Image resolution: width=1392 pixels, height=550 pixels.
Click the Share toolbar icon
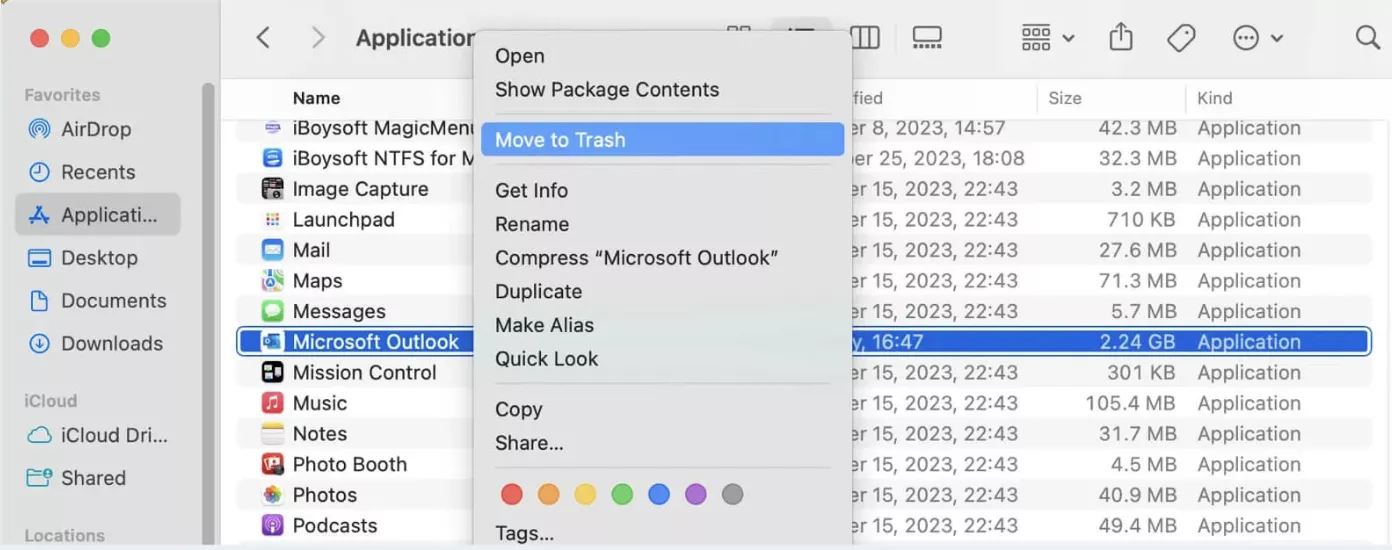click(1121, 38)
